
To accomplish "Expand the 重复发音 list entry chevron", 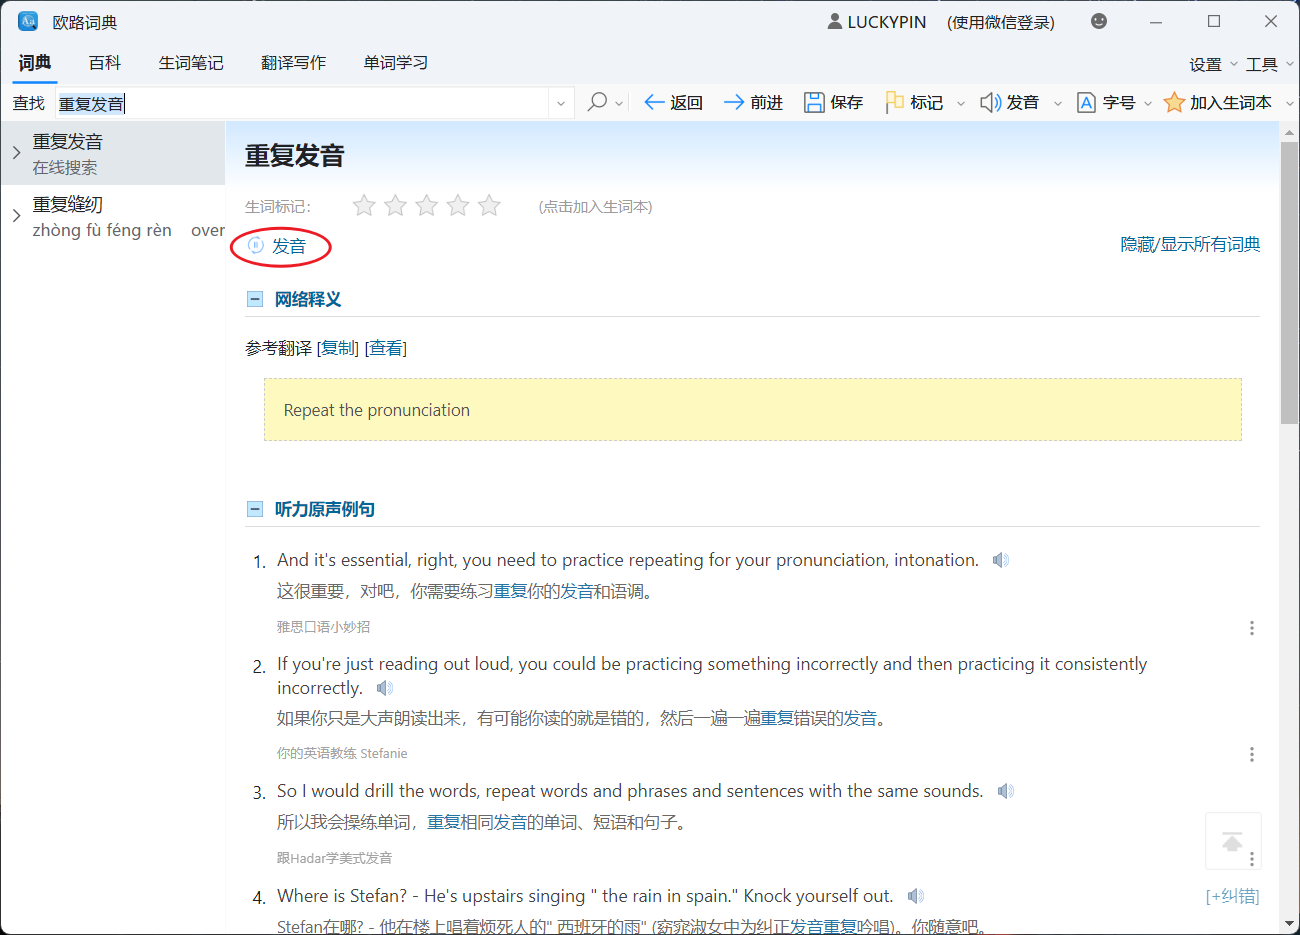I will (x=16, y=153).
